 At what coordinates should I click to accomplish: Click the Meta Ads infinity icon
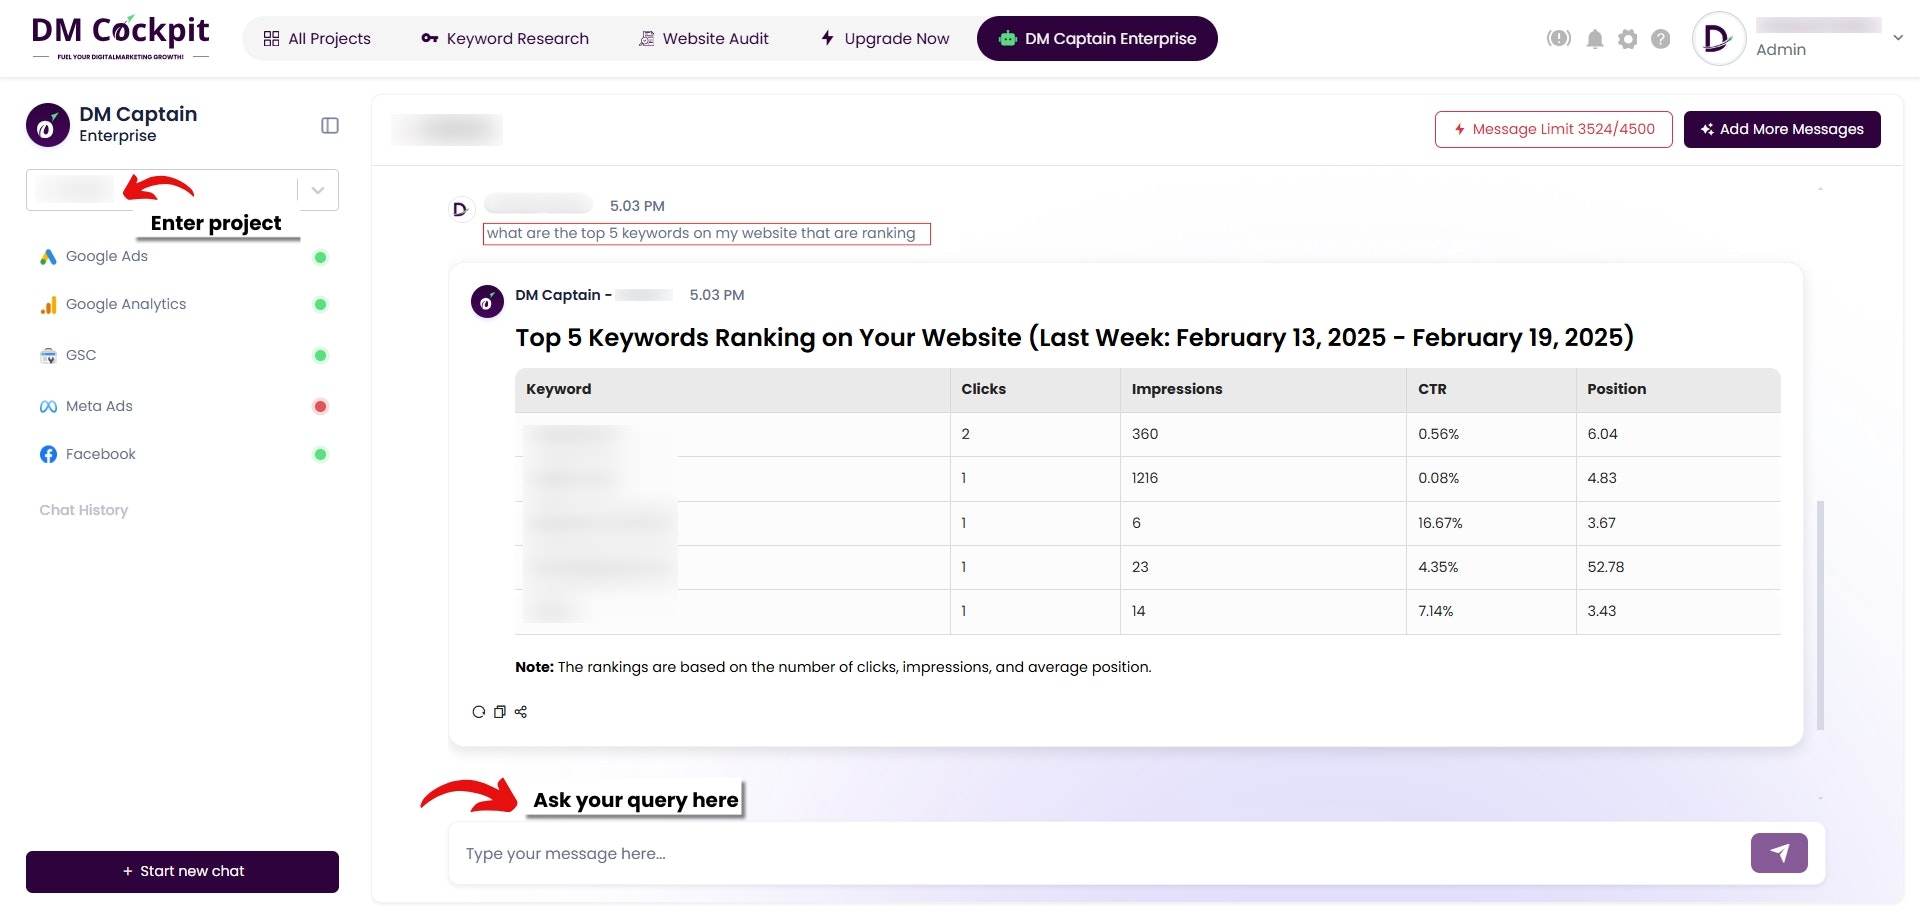[x=48, y=406]
